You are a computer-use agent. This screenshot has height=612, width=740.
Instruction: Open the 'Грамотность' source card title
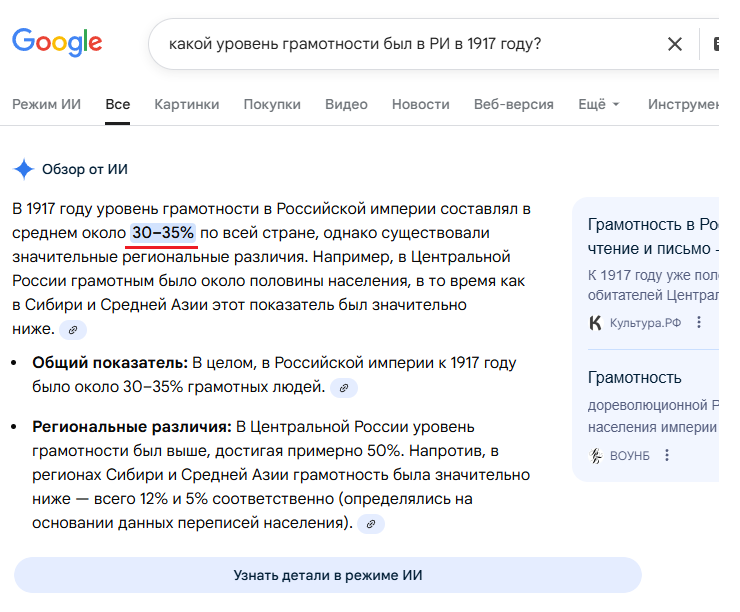coord(635,377)
